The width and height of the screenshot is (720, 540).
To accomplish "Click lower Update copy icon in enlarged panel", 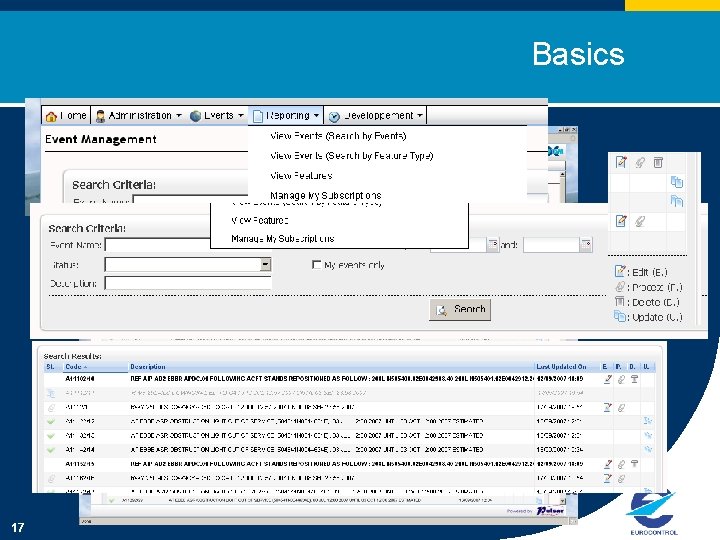I will point(677,201).
